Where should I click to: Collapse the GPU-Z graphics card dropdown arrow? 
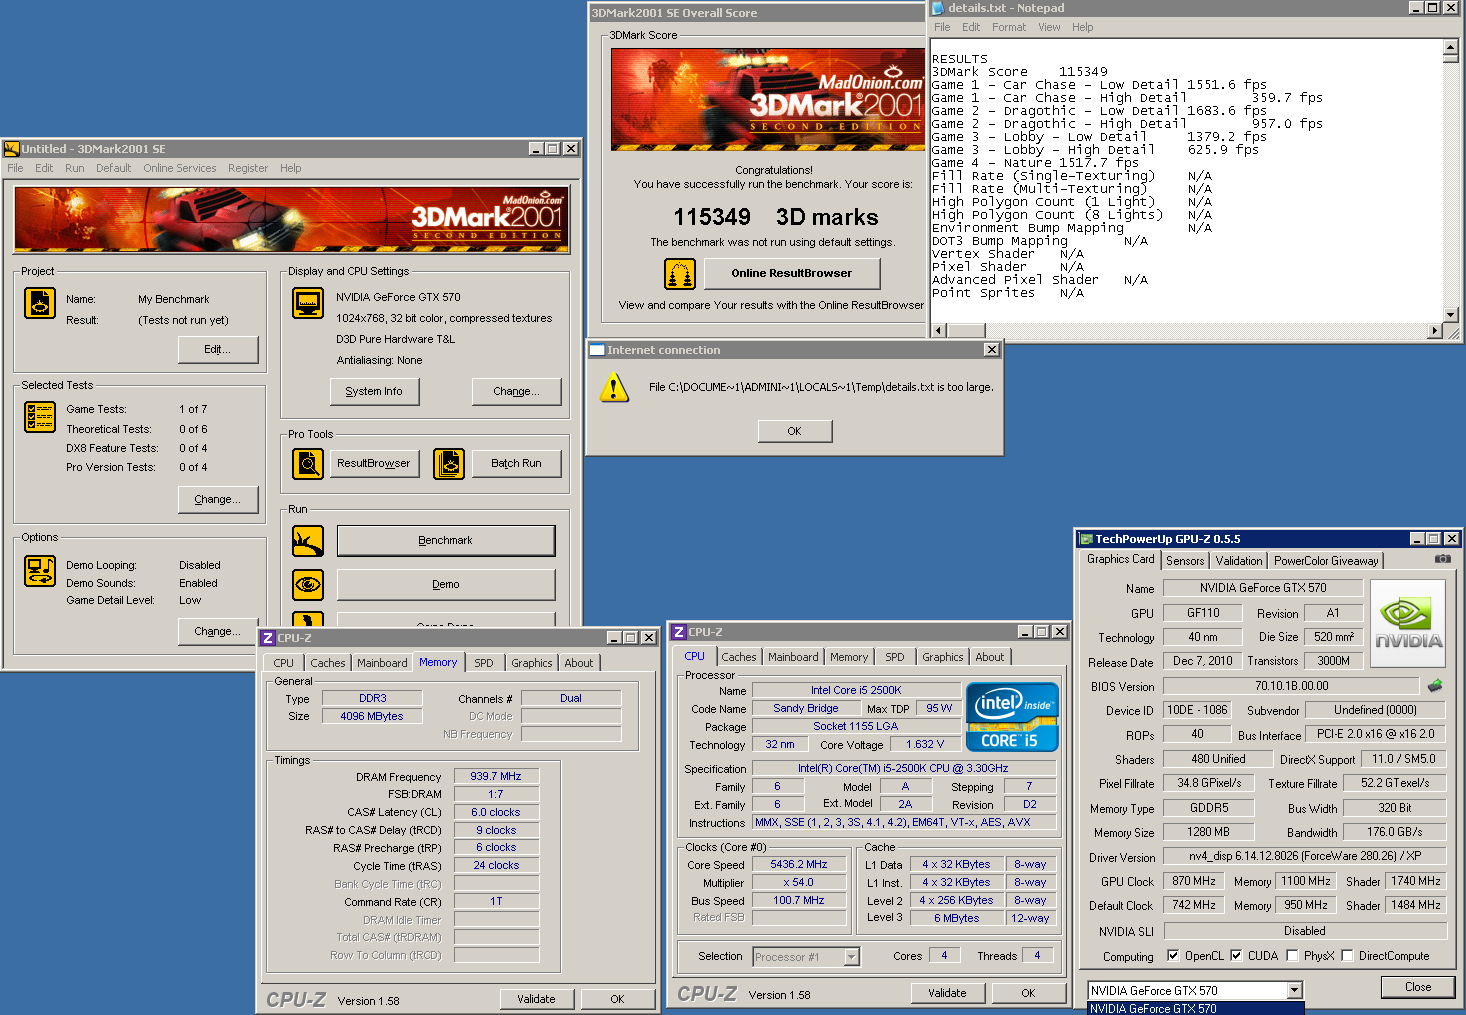coord(1295,990)
